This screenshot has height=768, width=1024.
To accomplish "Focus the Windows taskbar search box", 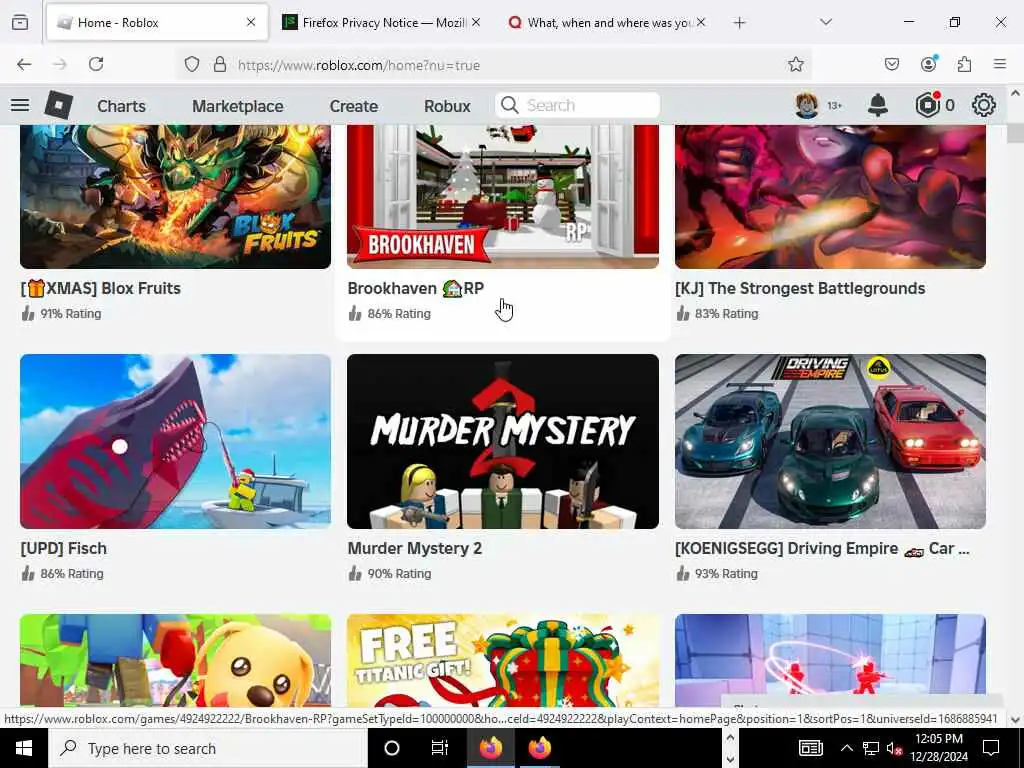I will [x=207, y=748].
